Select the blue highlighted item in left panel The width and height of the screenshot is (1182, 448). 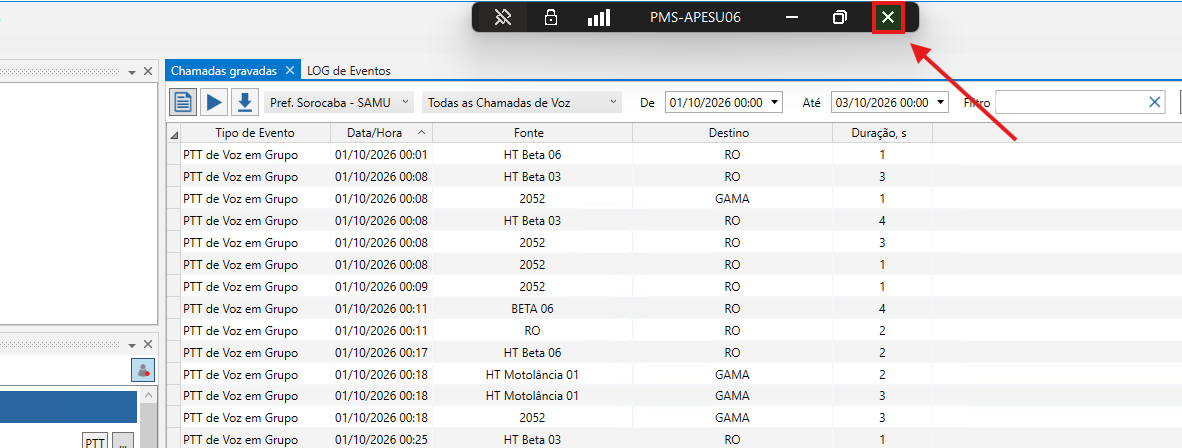pyautogui.click(x=69, y=406)
